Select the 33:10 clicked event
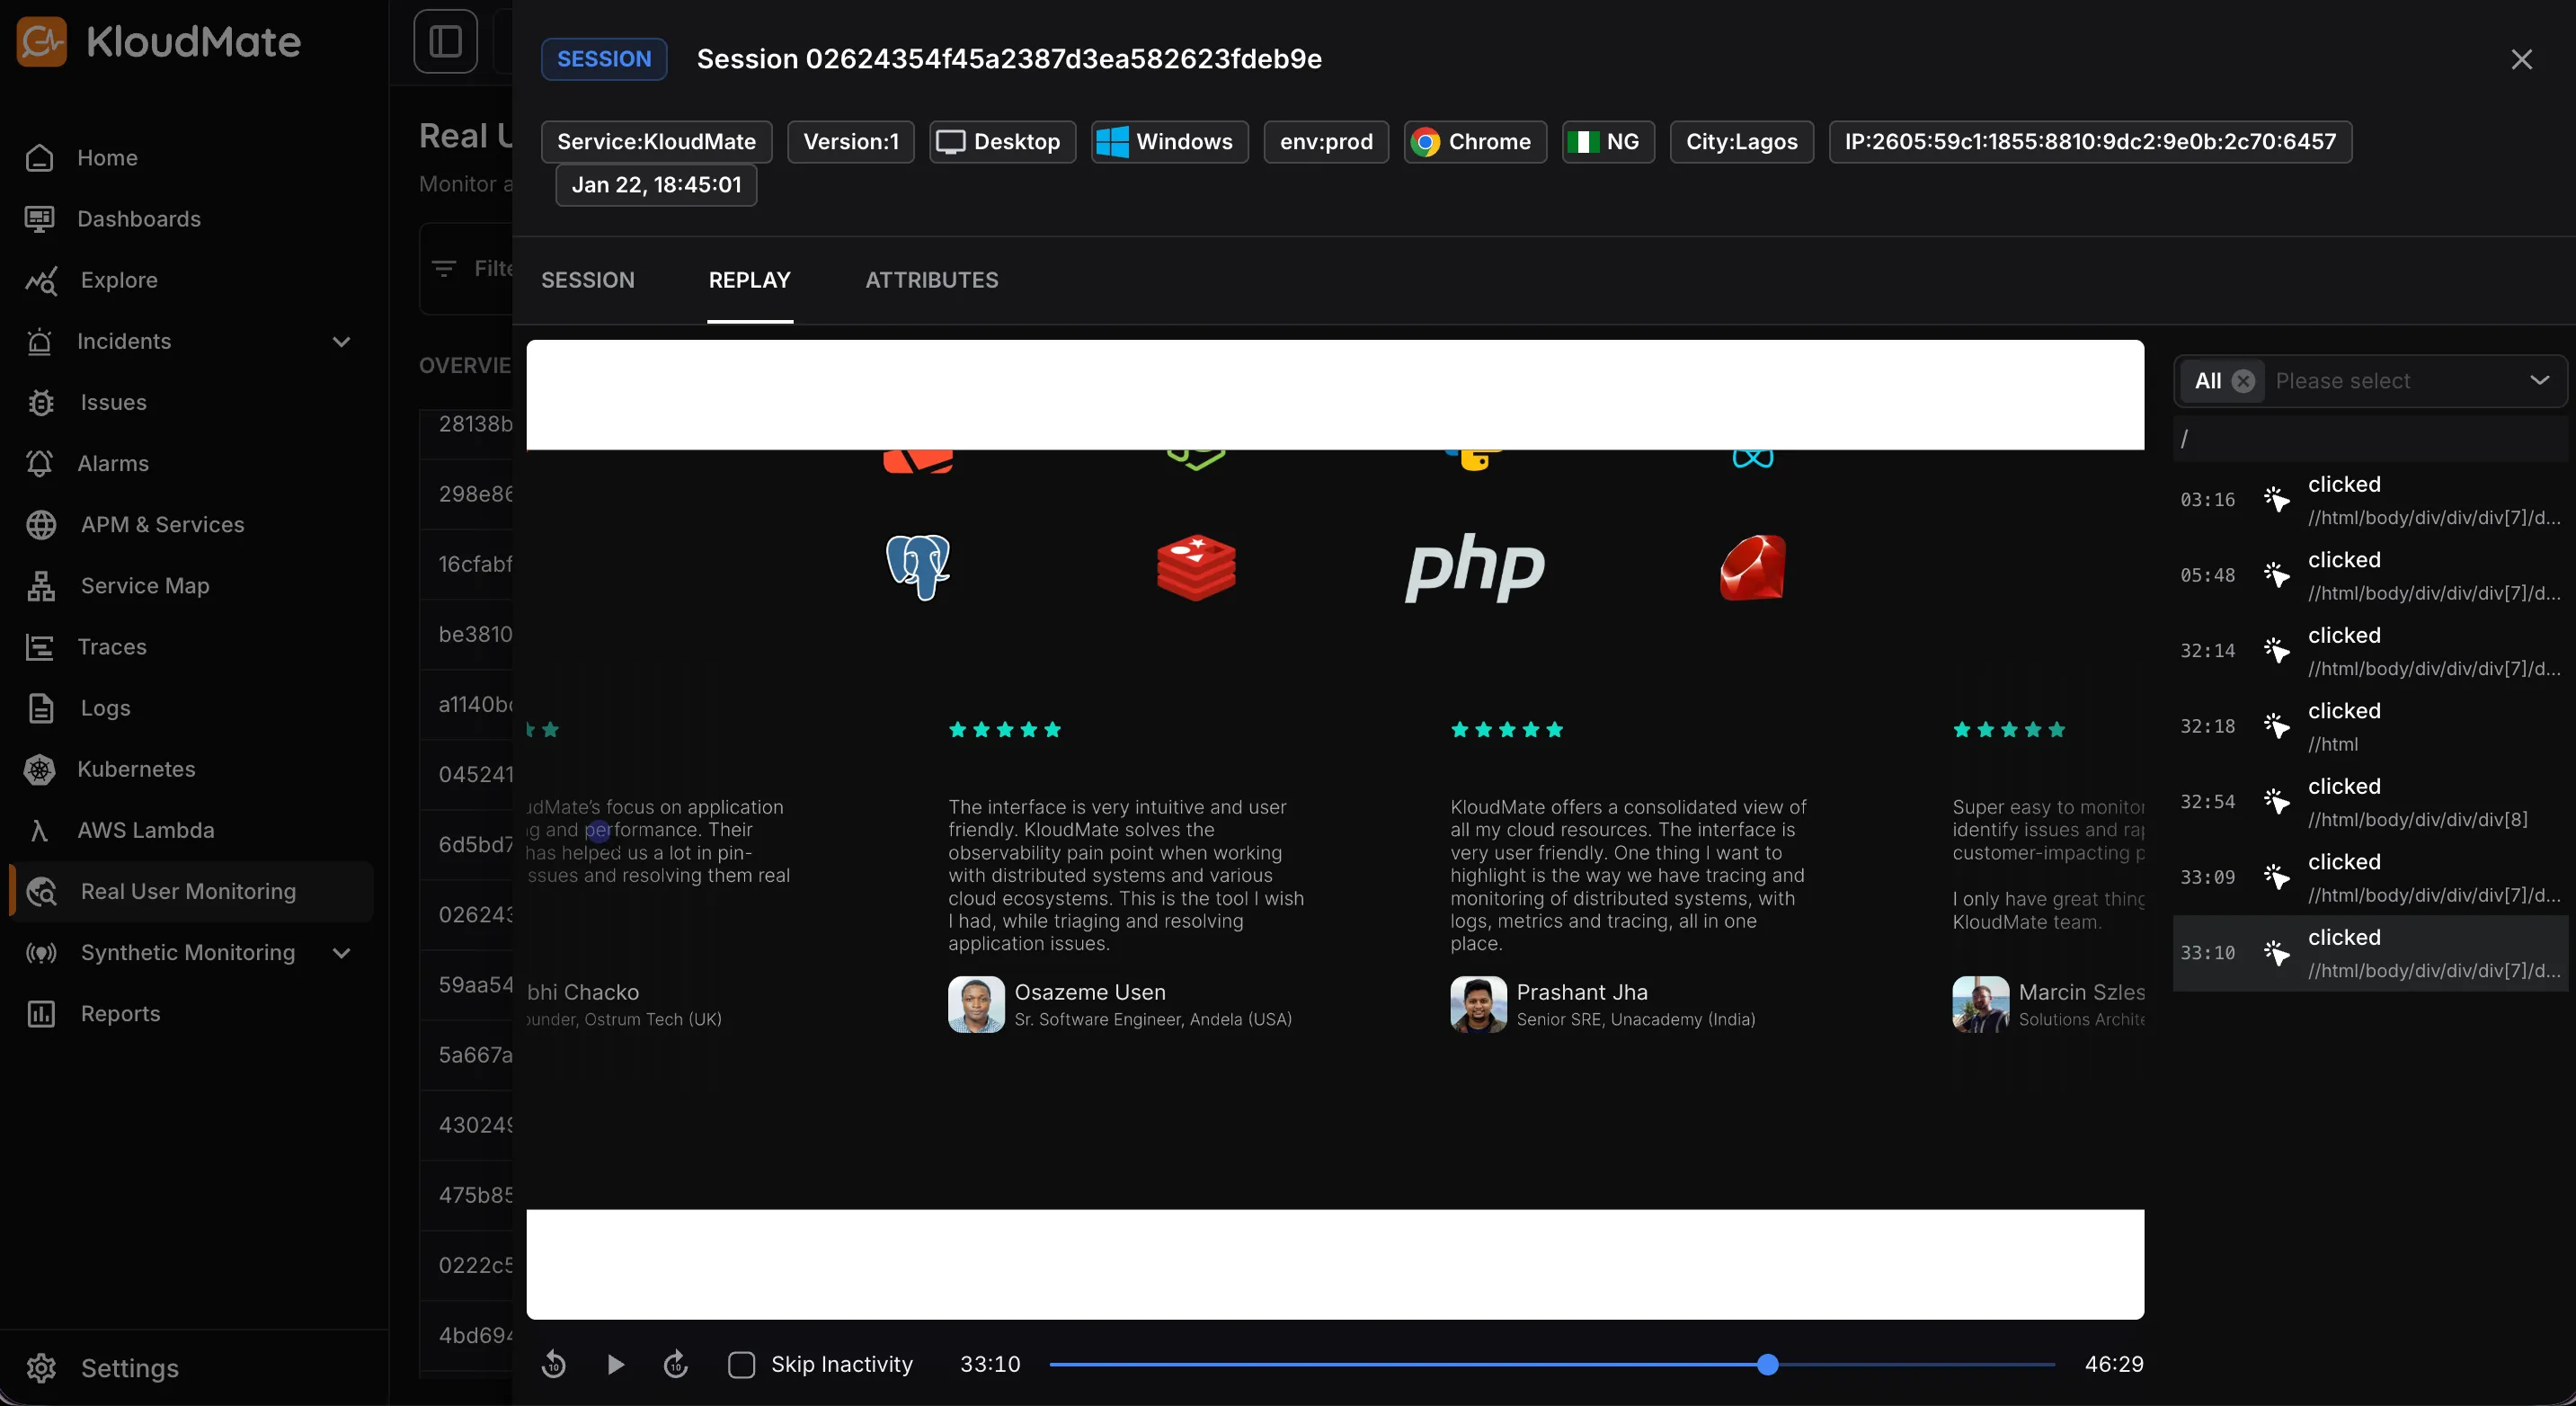The width and height of the screenshot is (2576, 1406). coord(2370,953)
